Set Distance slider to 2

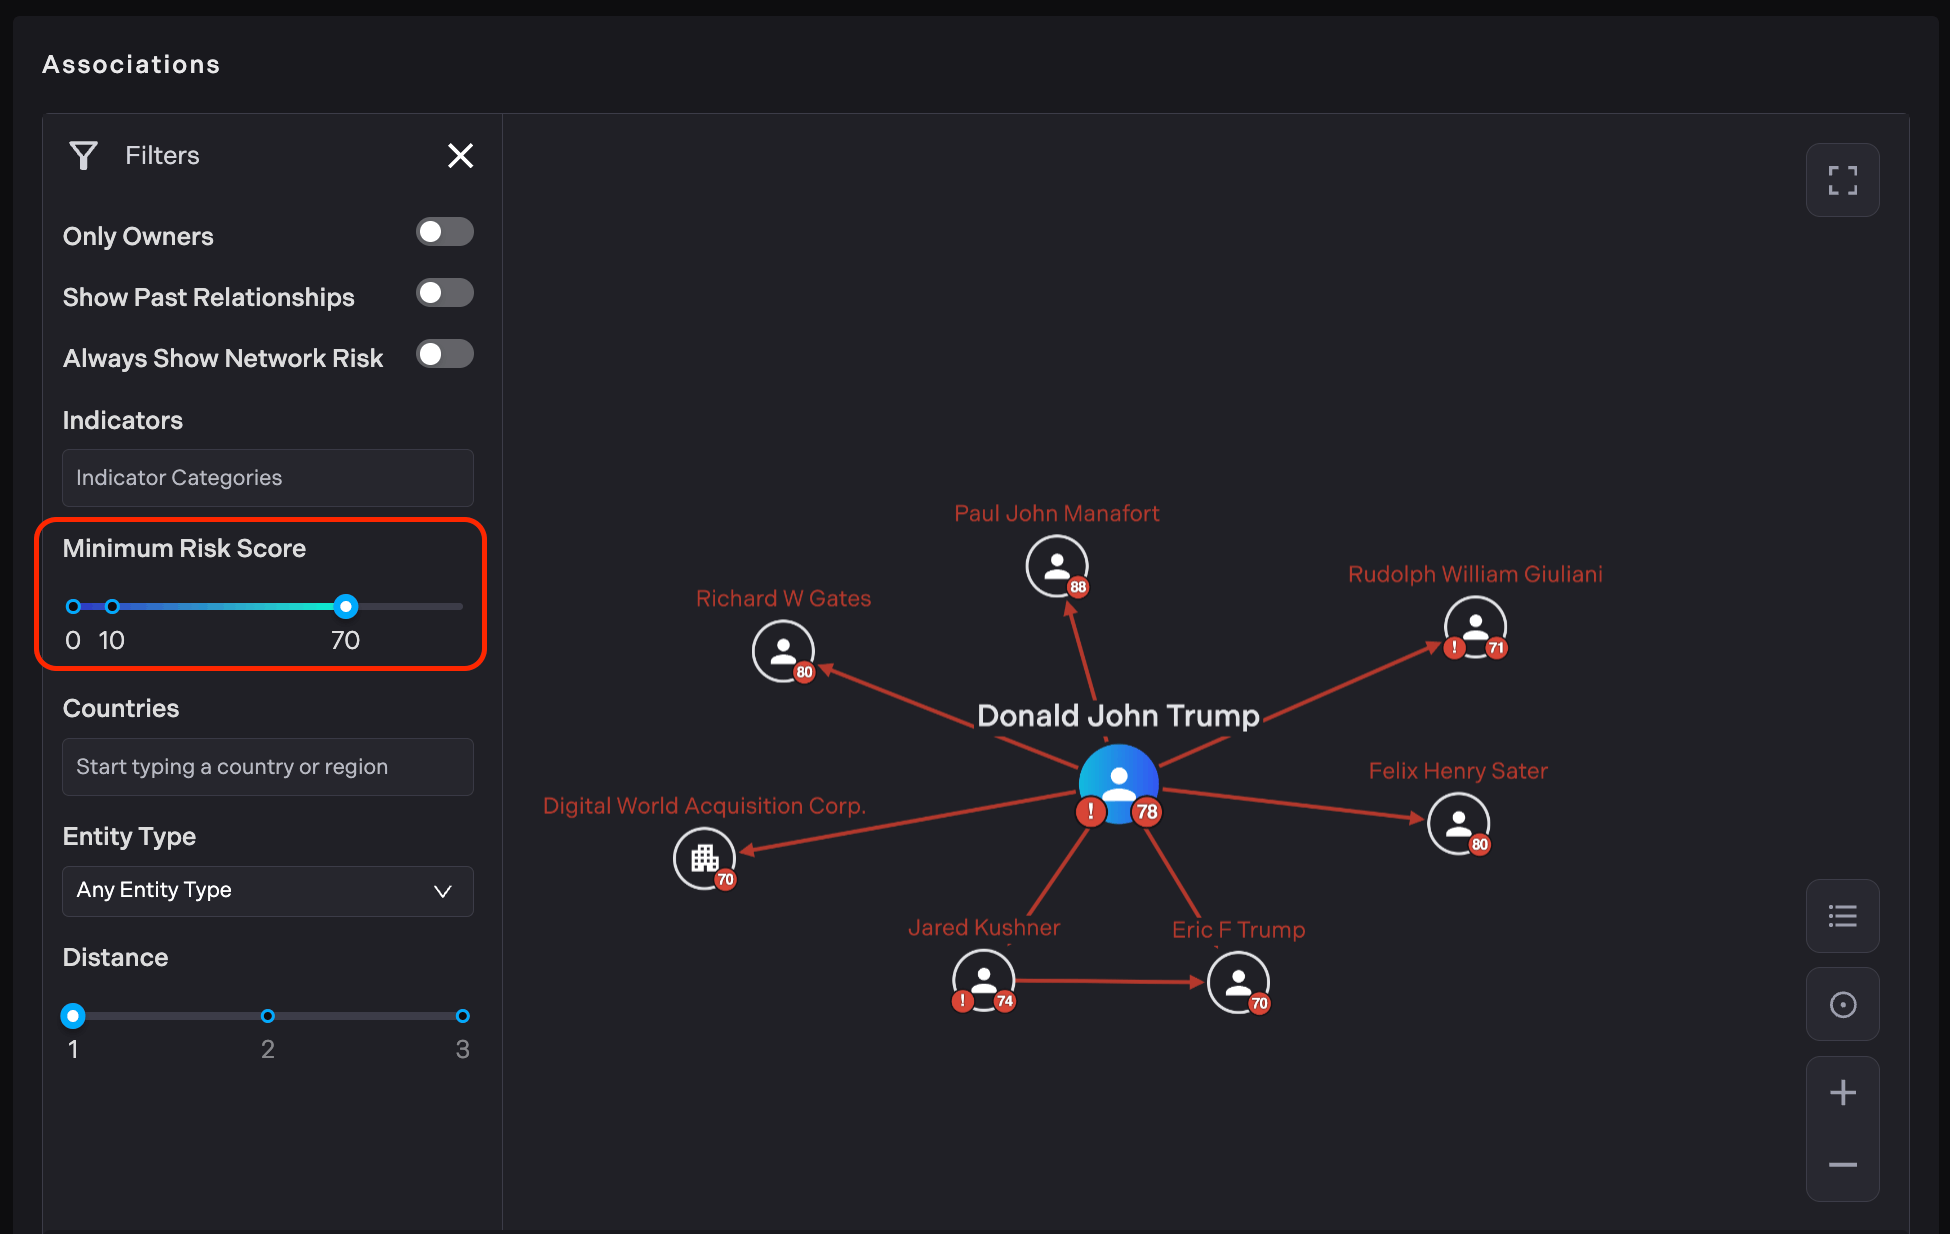(x=267, y=1016)
